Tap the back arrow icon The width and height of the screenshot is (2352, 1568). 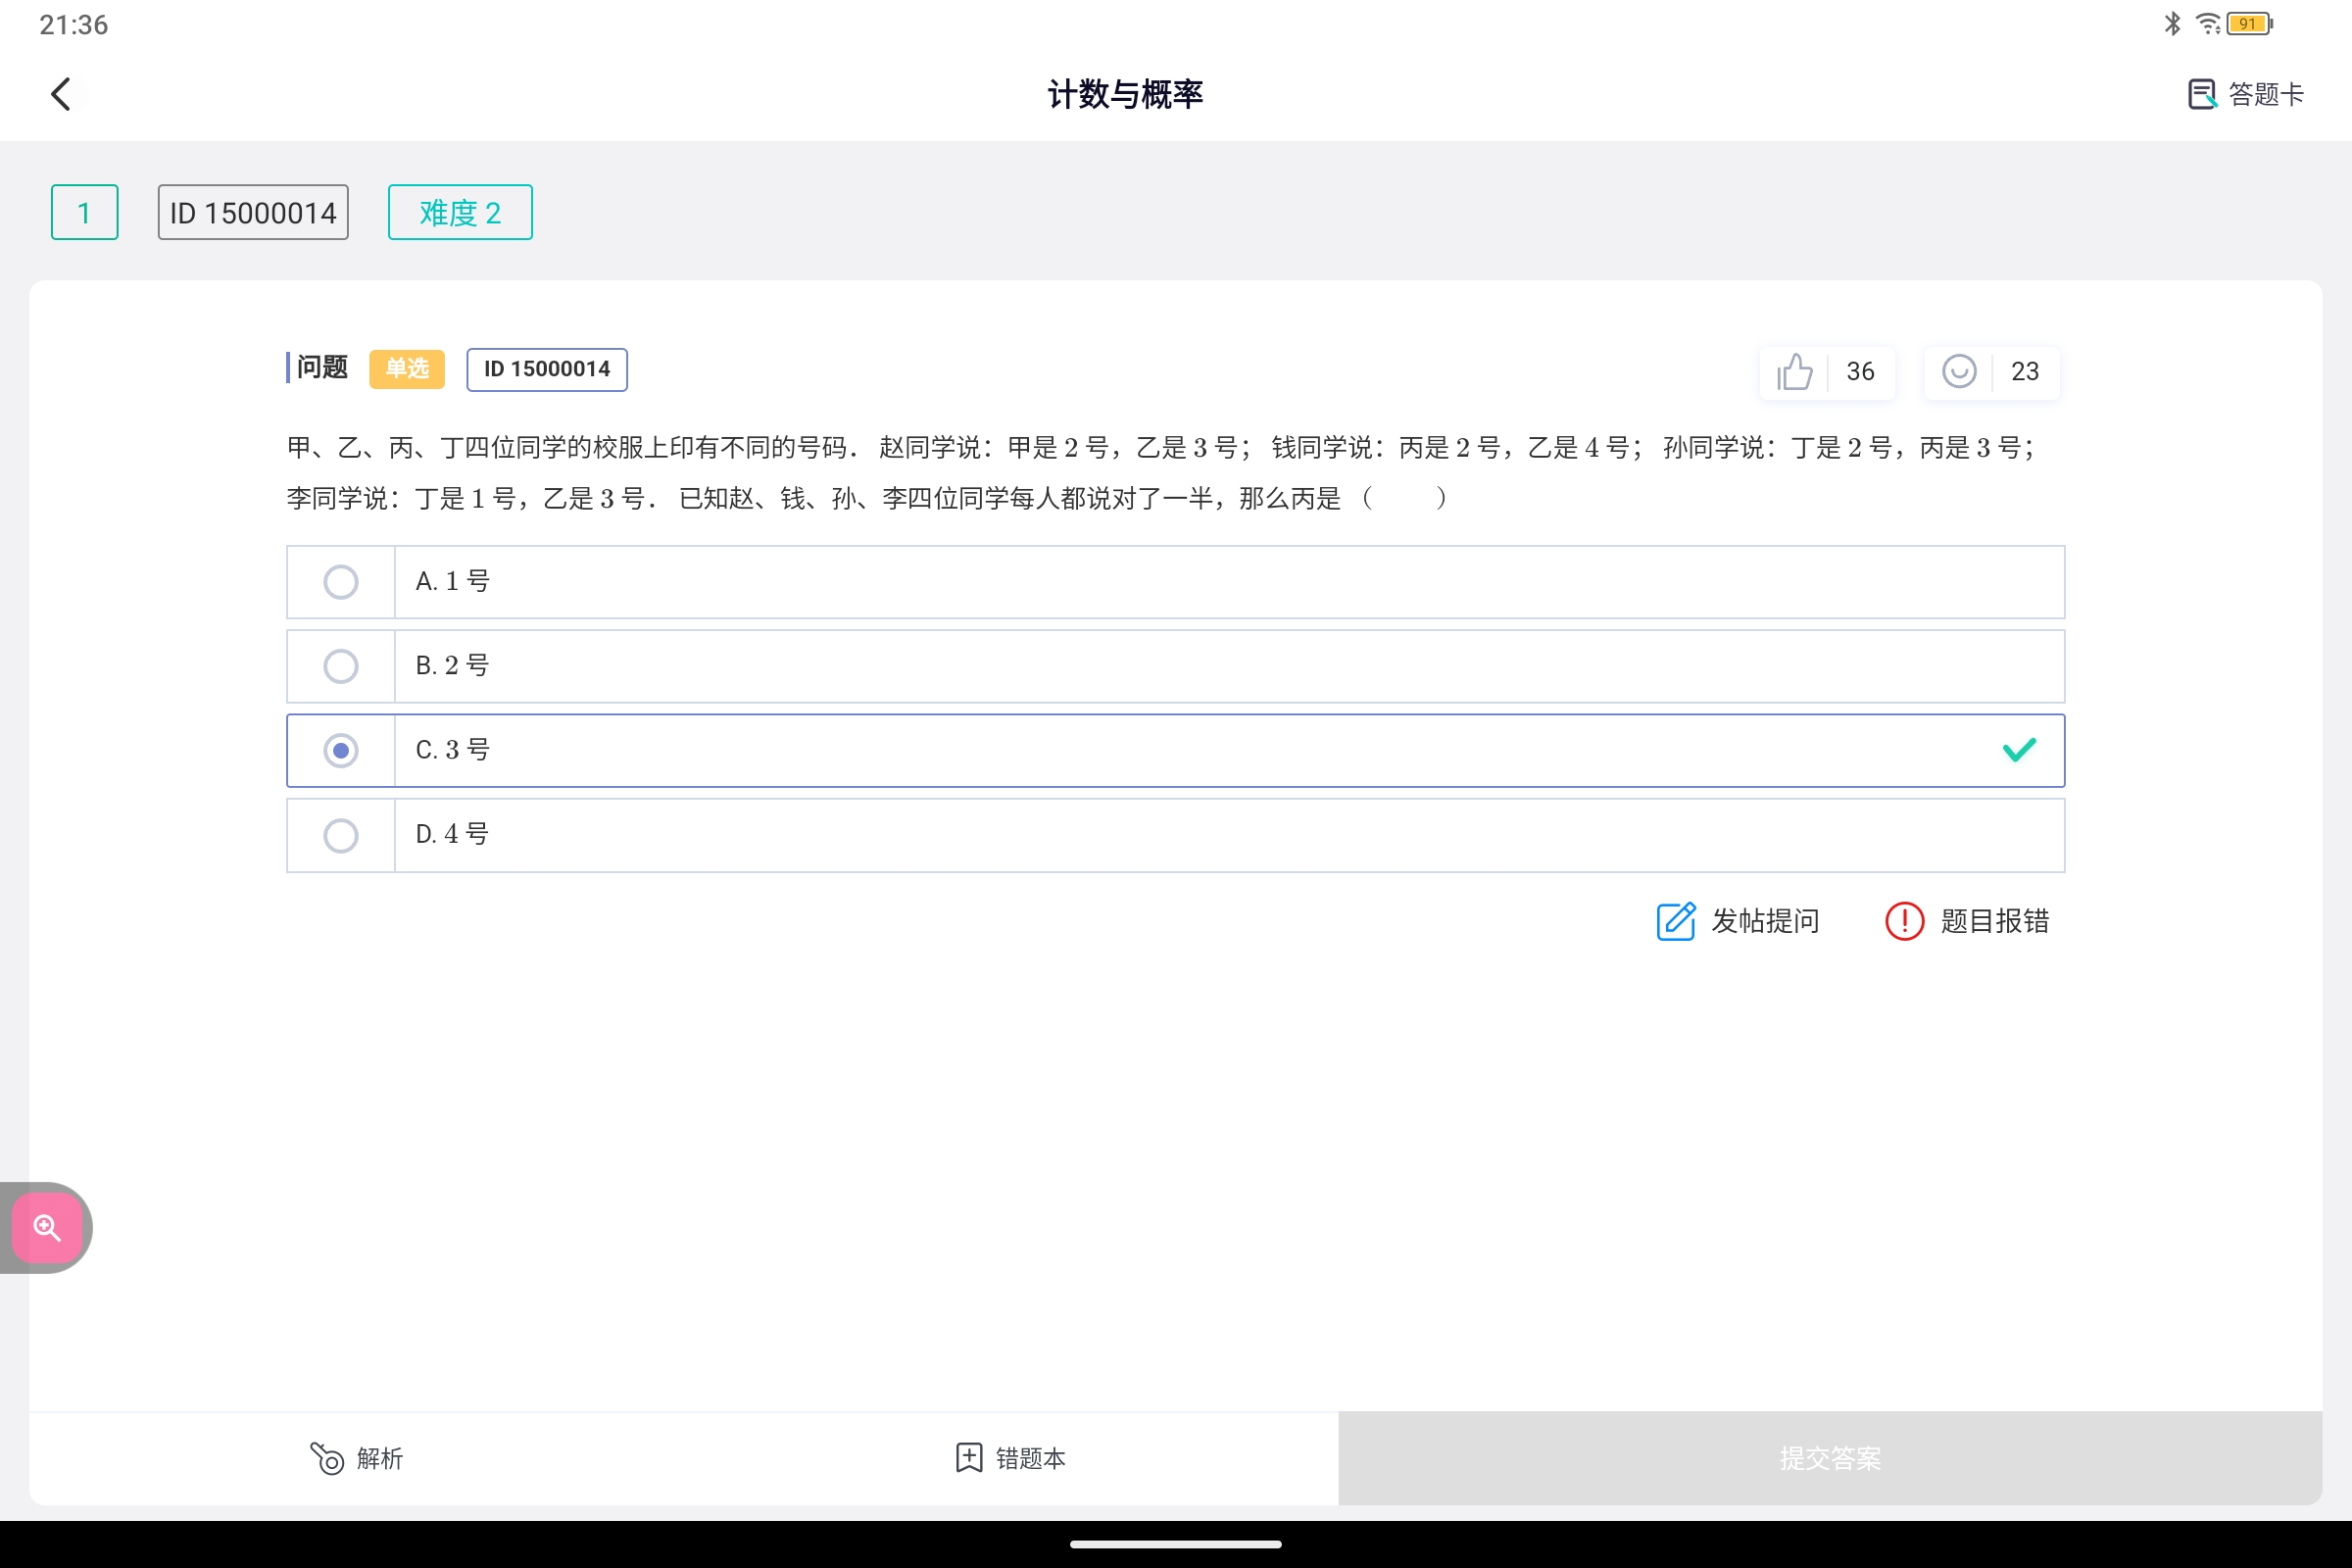(x=61, y=94)
